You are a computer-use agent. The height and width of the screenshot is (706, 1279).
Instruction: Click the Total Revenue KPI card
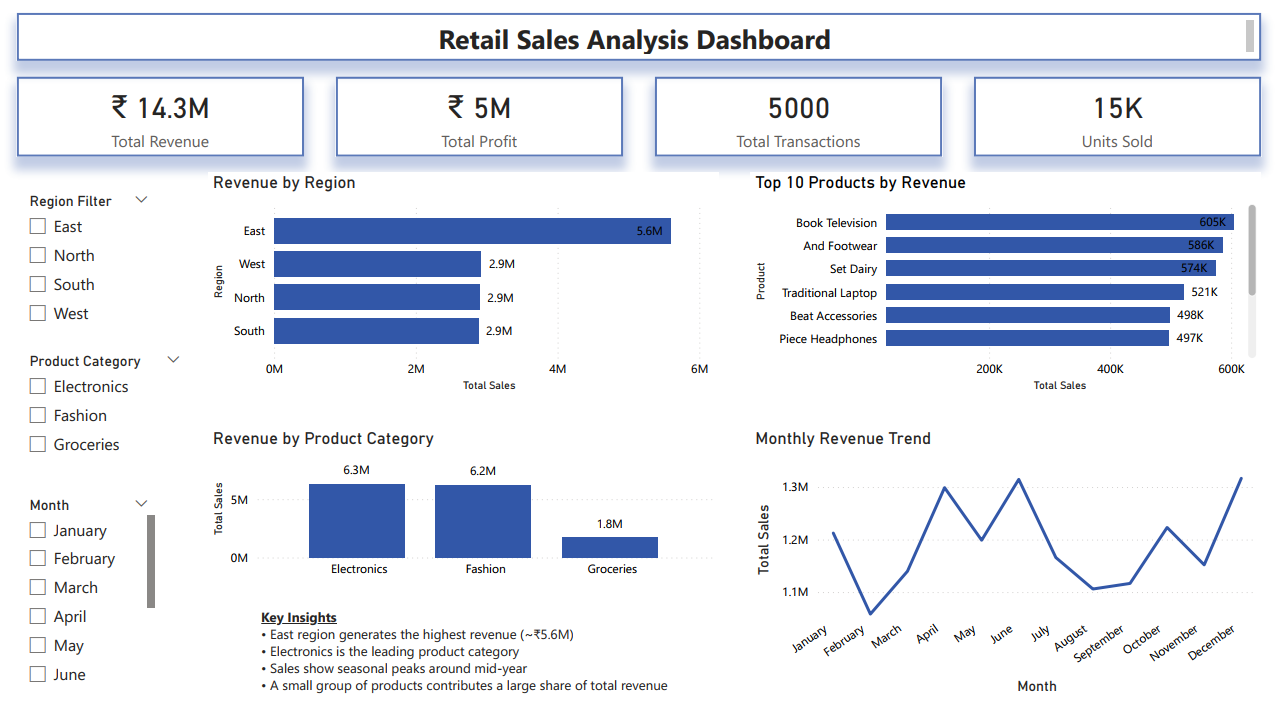(x=160, y=116)
